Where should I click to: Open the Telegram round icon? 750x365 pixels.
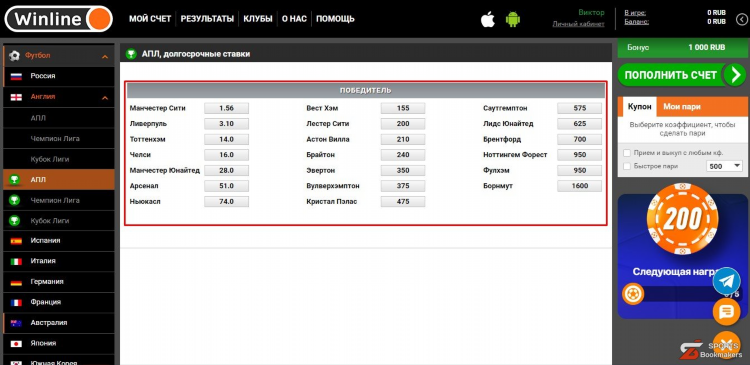(x=727, y=281)
